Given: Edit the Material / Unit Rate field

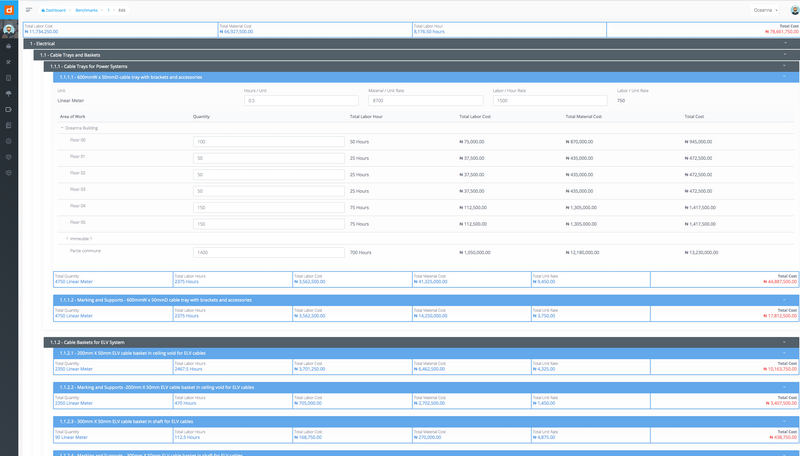Looking at the screenshot, I should 426,100.
